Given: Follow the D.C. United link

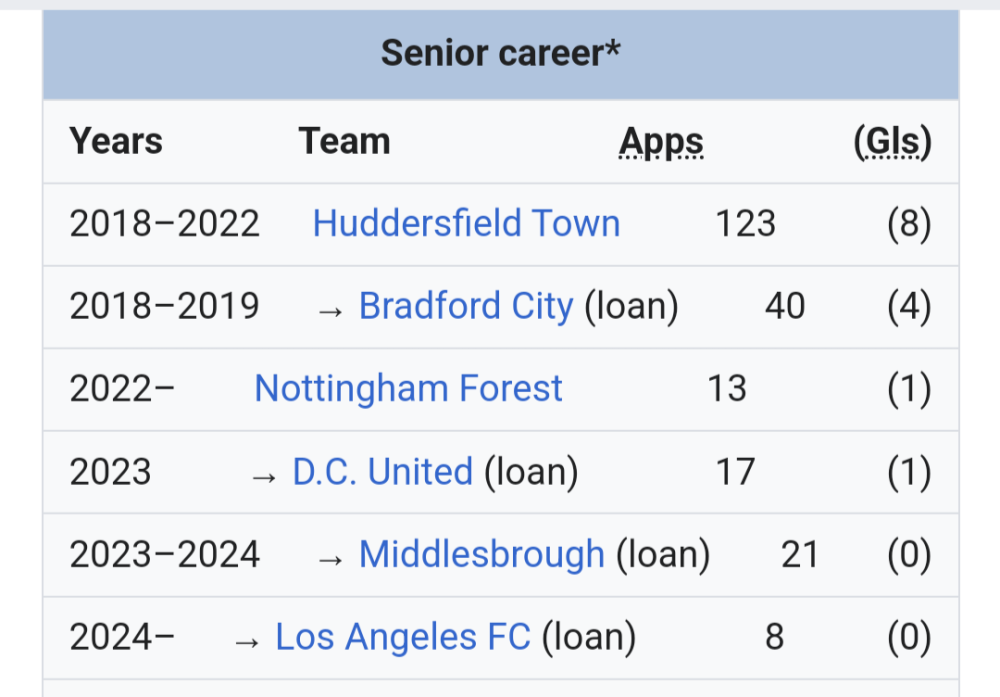Looking at the screenshot, I should (382, 471).
